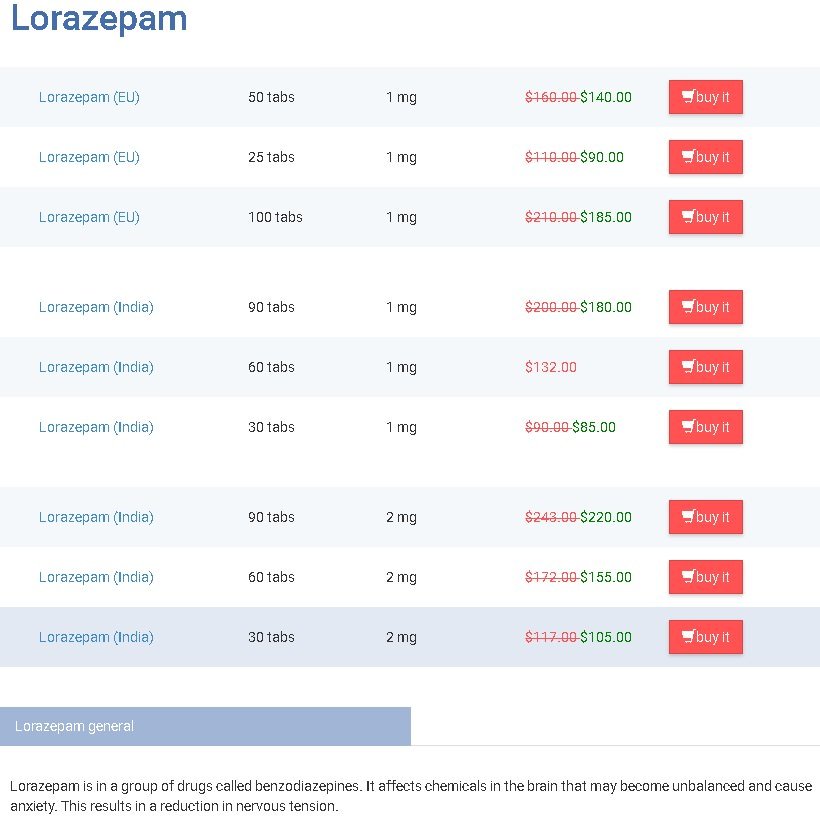Click the Lorazepam page heading
Image resolution: width=820 pixels, height=830 pixels.
coord(99,19)
